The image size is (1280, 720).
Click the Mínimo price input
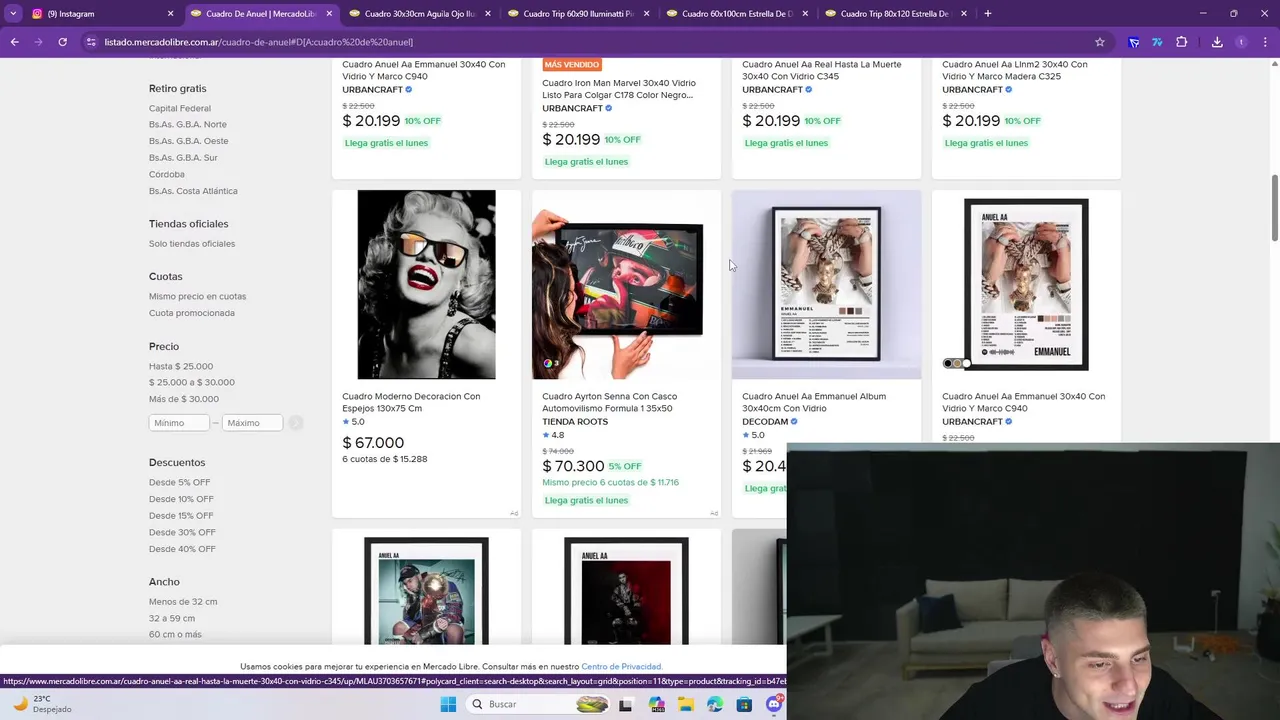179,423
